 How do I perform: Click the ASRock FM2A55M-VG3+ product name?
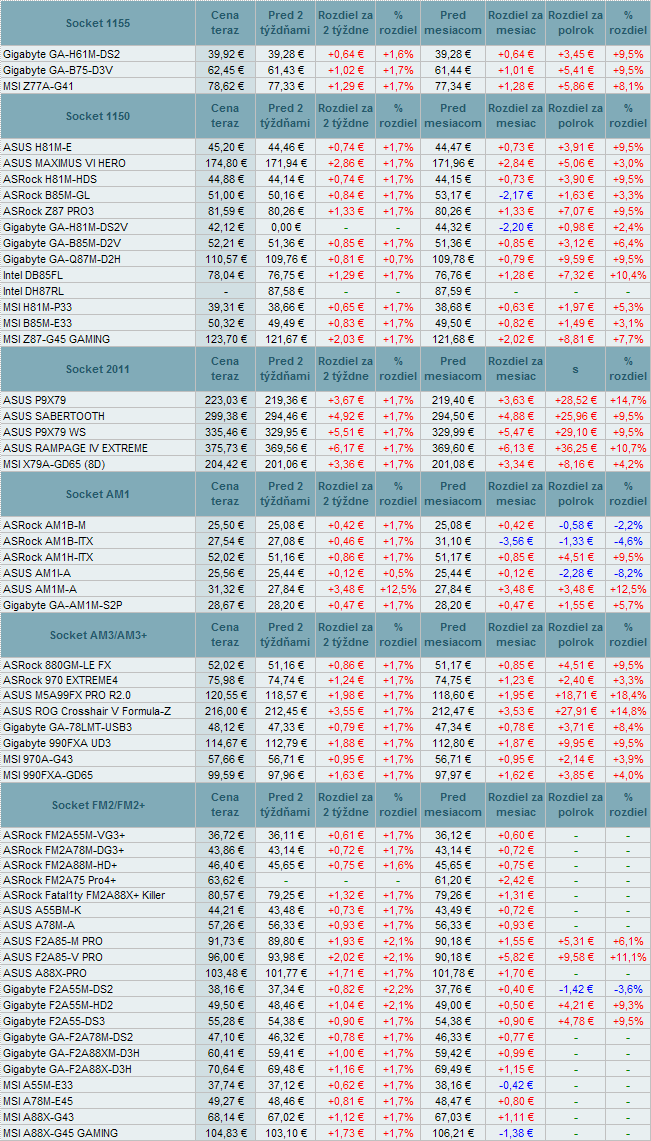click(64, 835)
